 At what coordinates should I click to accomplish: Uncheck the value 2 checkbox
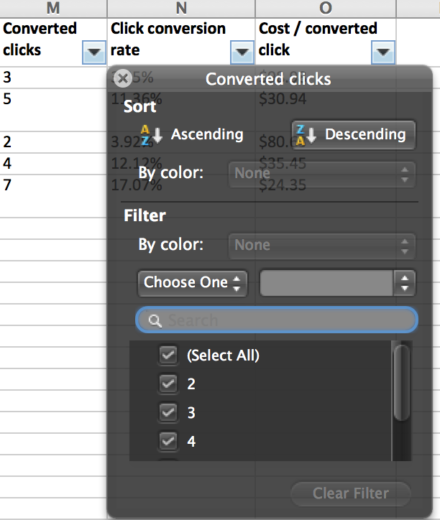tap(168, 384)
